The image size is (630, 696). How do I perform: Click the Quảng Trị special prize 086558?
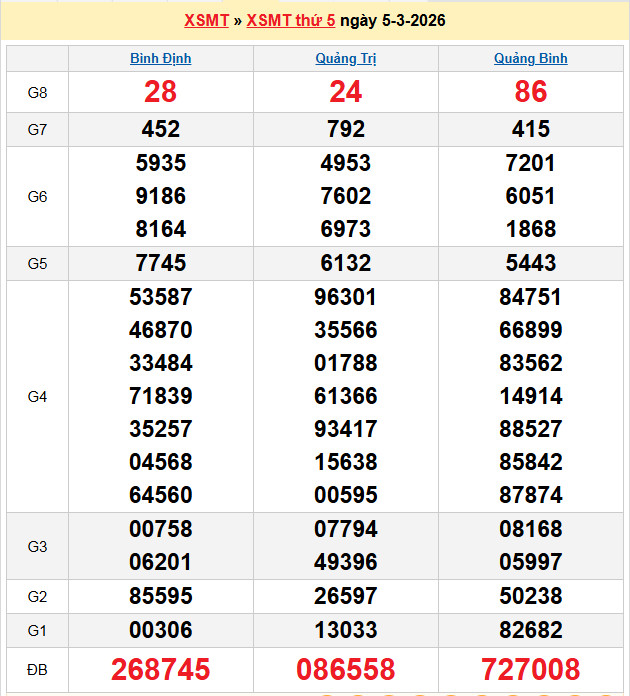tap(345, 669)
